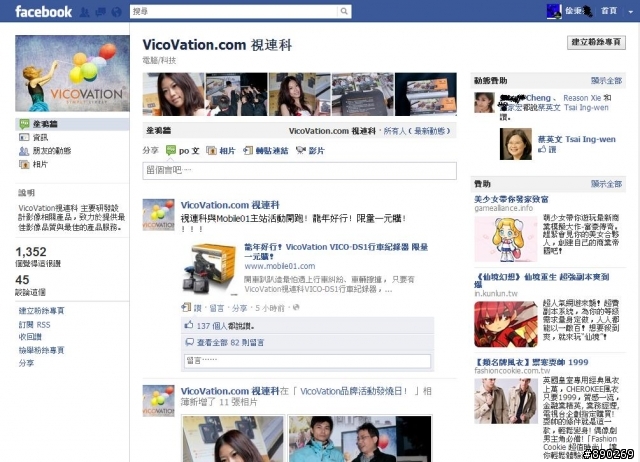
Task: Click the trench coat ad image
Action: pos(506,401)
